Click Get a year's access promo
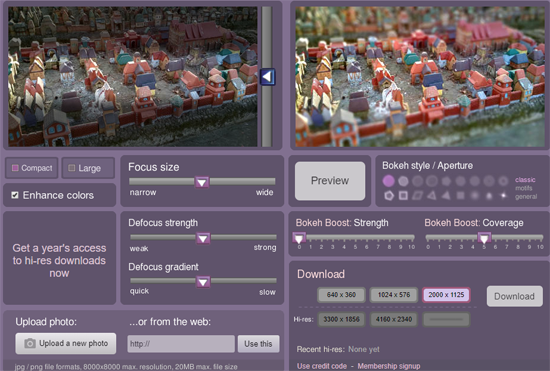This screenshot has width=550, height=371. coord(59,261)
